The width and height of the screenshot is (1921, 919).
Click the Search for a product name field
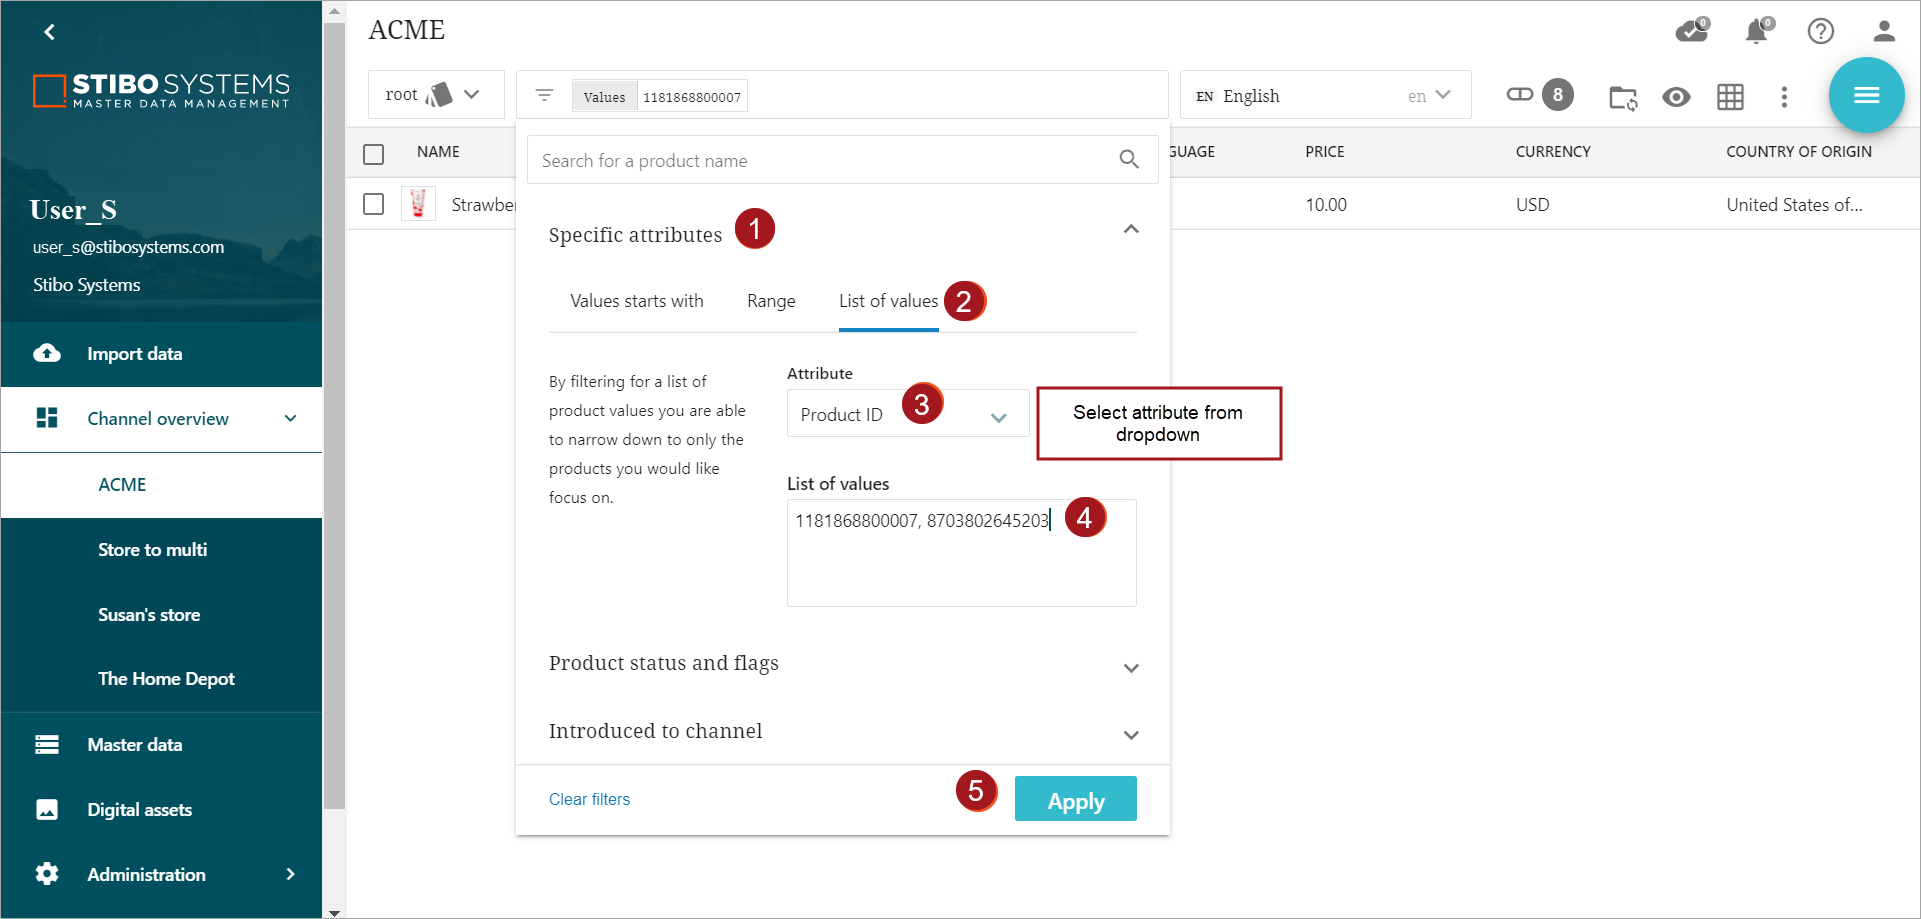tap(825, 161)
